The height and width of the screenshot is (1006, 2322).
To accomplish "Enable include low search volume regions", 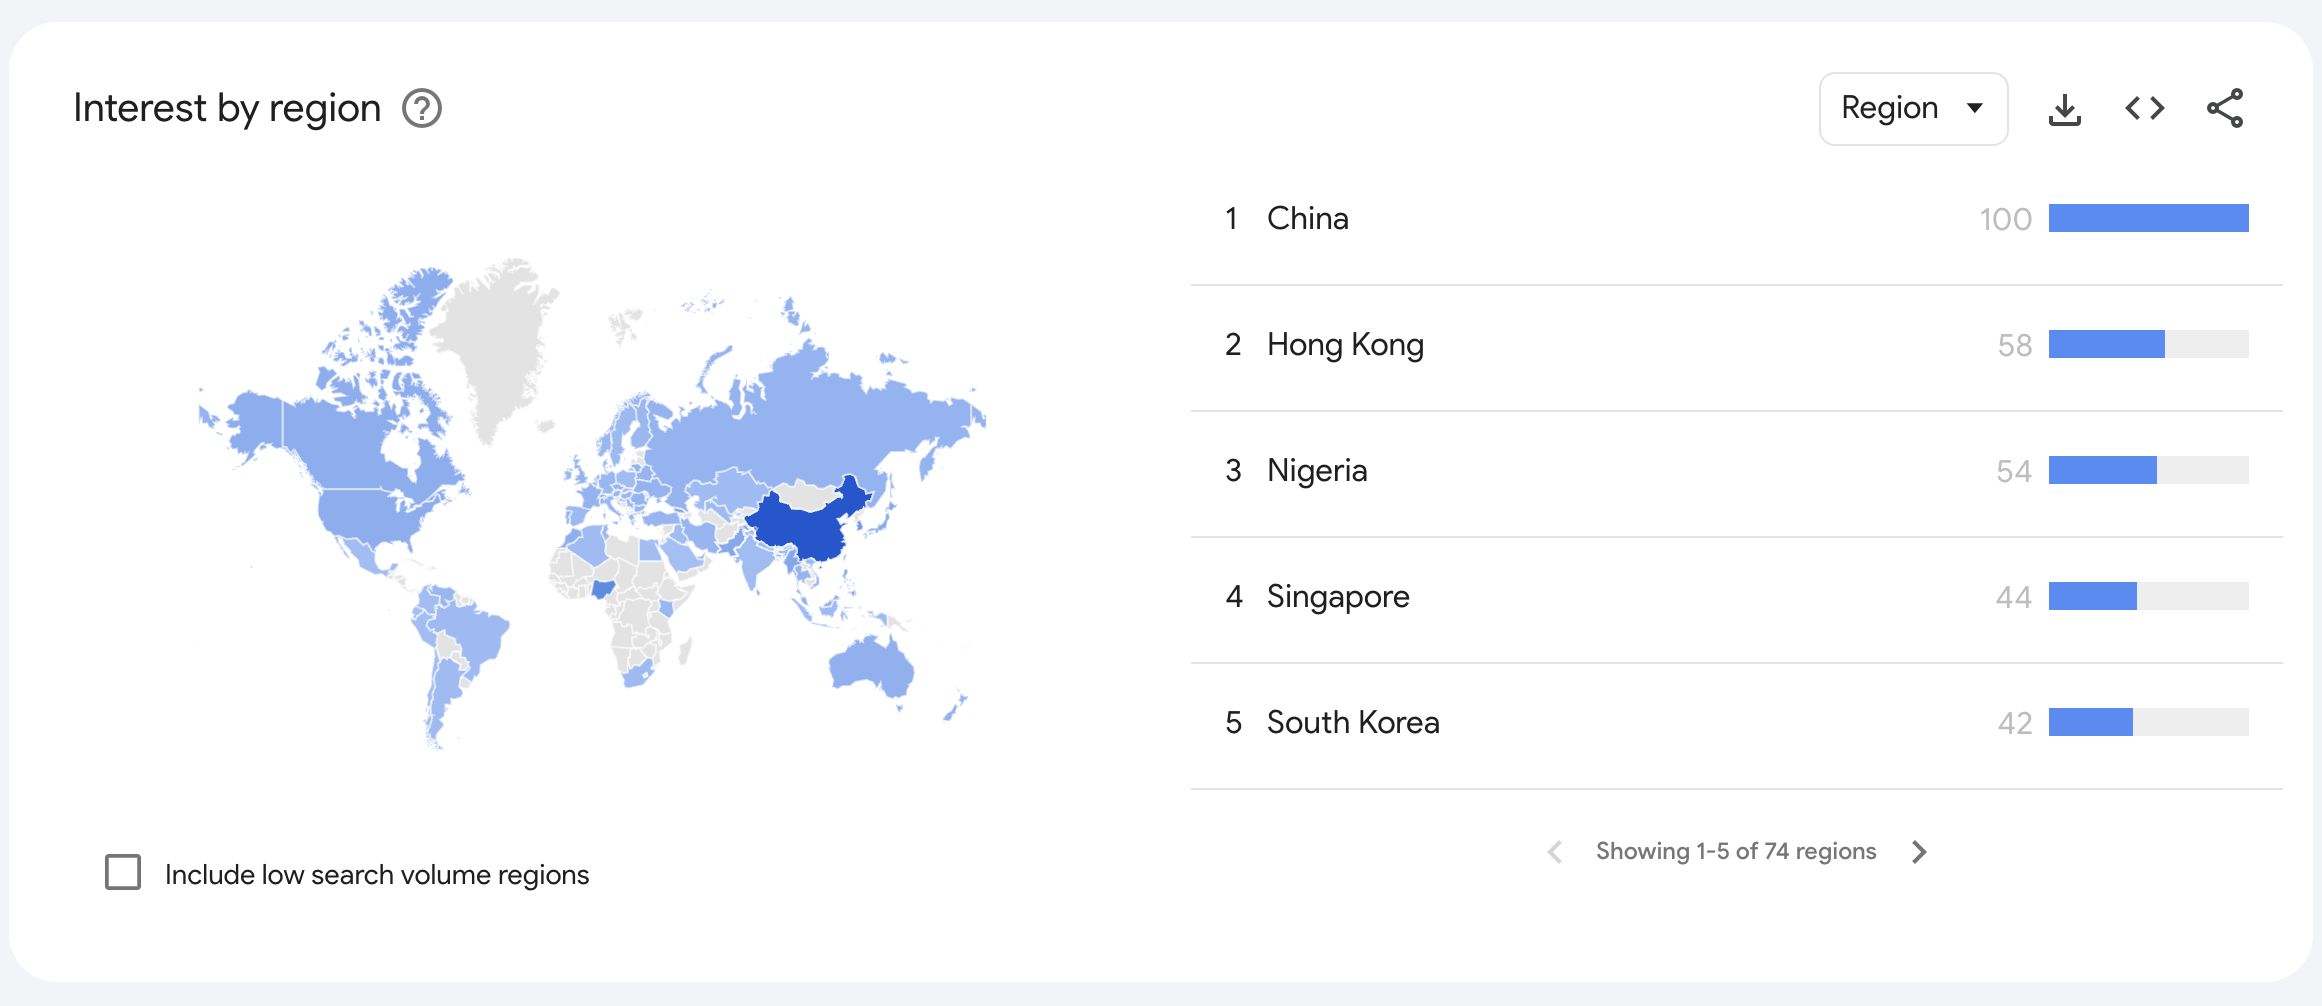I will point(123,872).
